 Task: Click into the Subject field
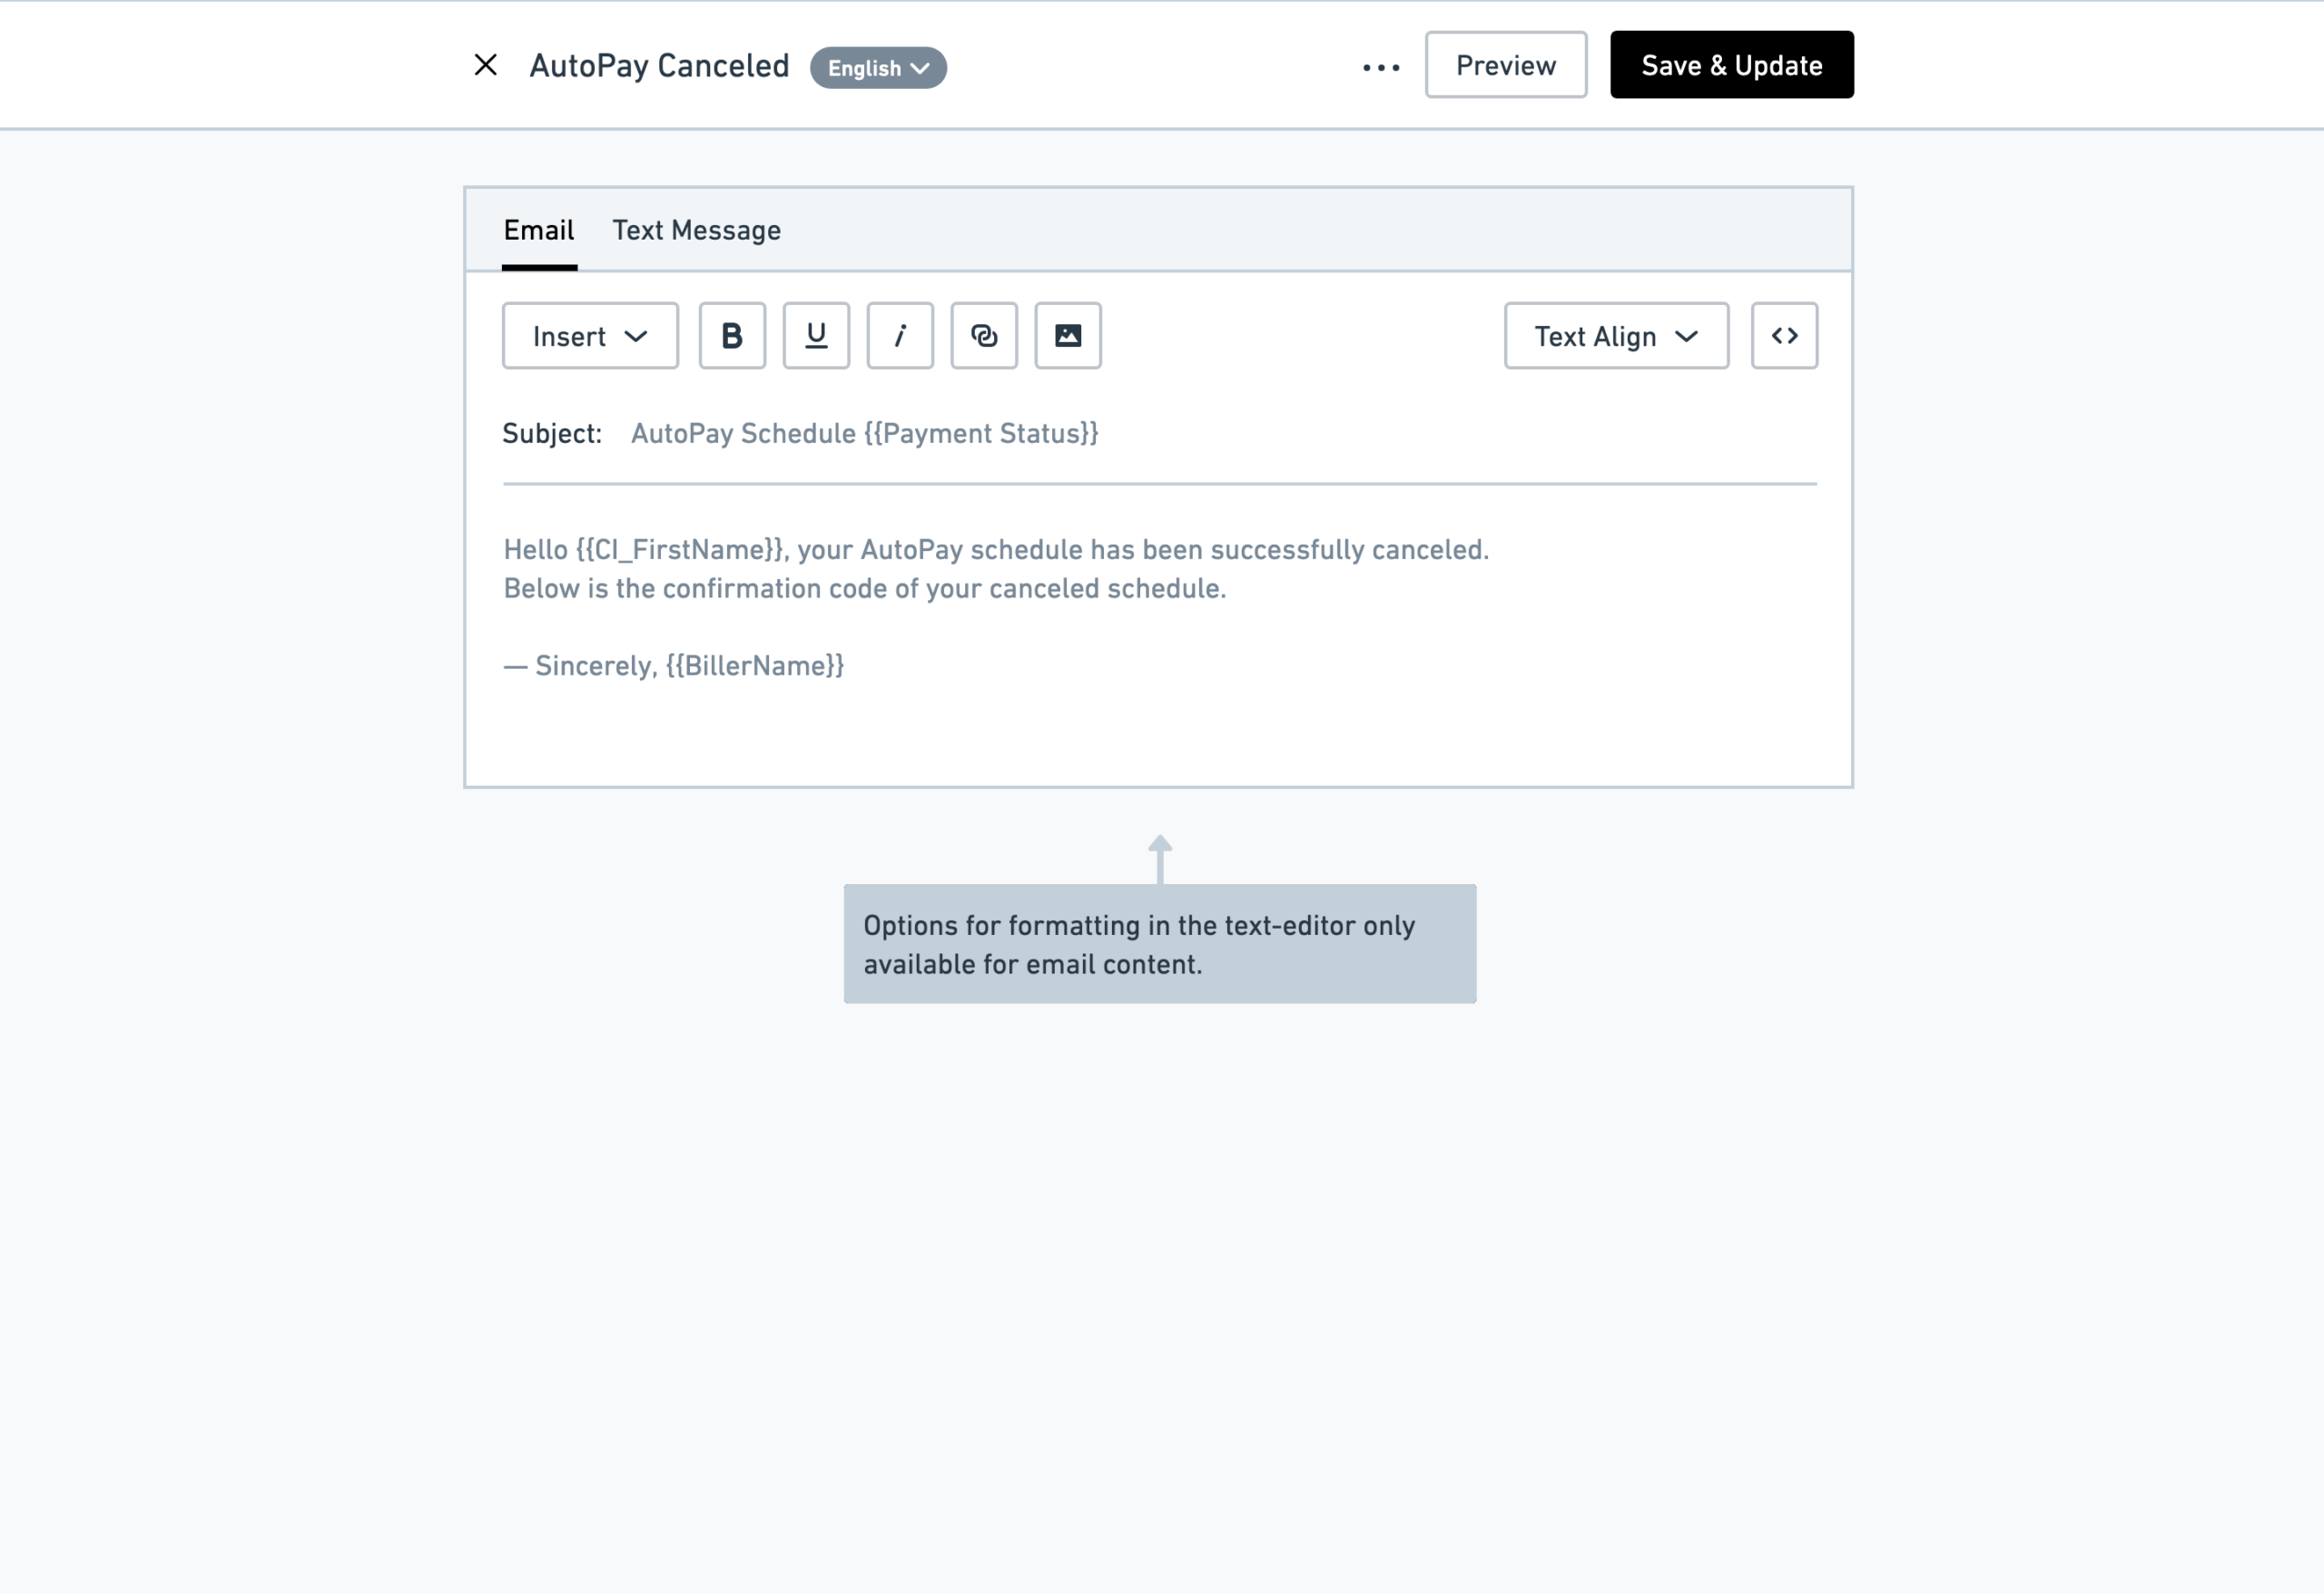coord(1222,433)
